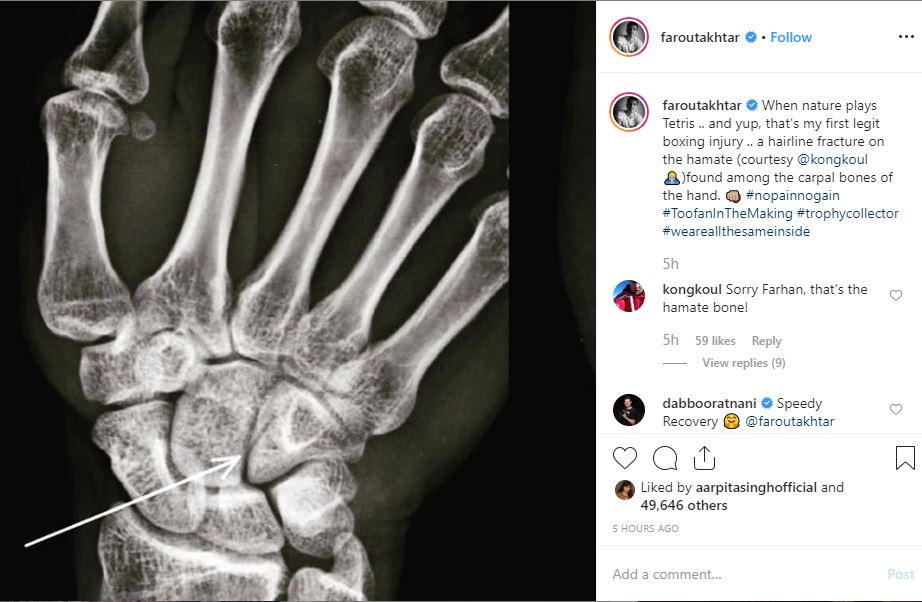This screenshot has width=922, height=602.
Task: Follow the faroutakhtar account
Action: [x=791, y=37]
